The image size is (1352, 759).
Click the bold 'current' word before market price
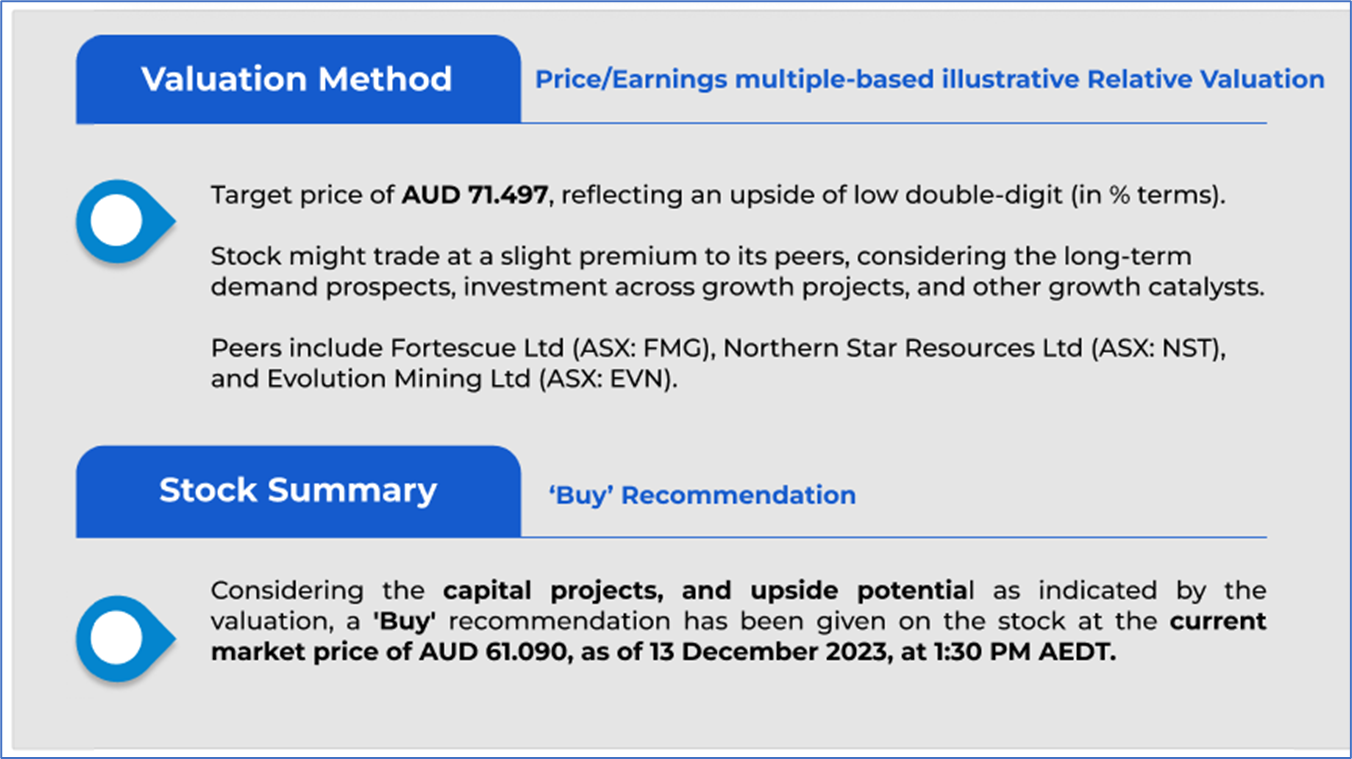pos(1218,621)
